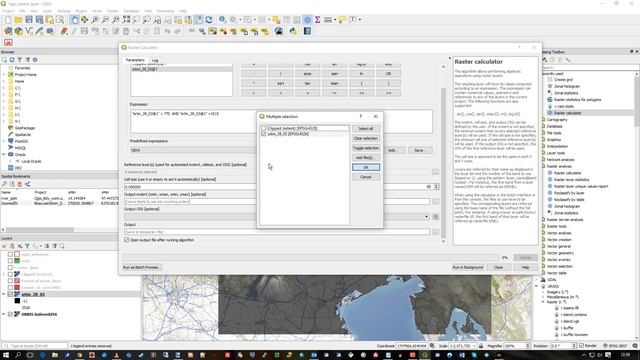Click the Open Layer Styling icon in Layers
This screenshot has height=360, width=640.
(x=4, y=246)
